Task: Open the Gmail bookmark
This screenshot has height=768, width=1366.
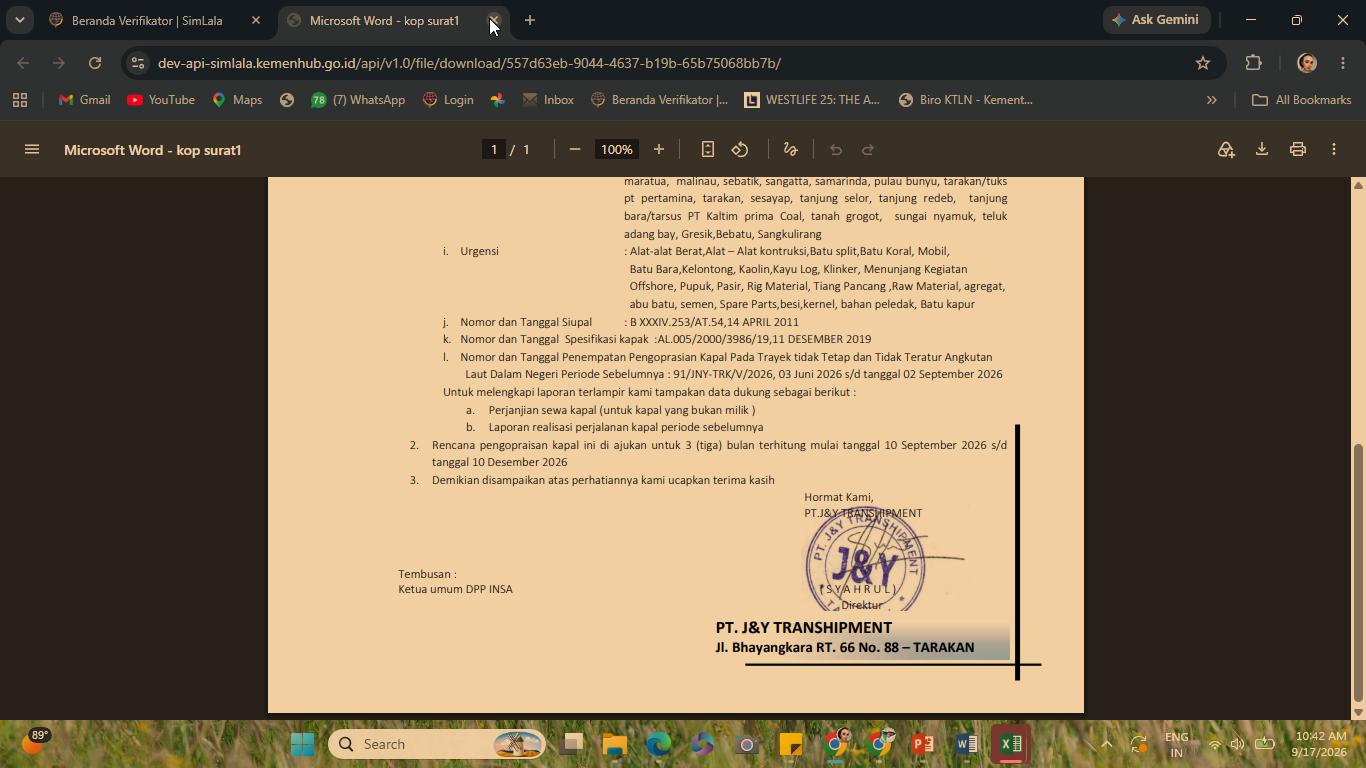Action: (x=84, y=100)
